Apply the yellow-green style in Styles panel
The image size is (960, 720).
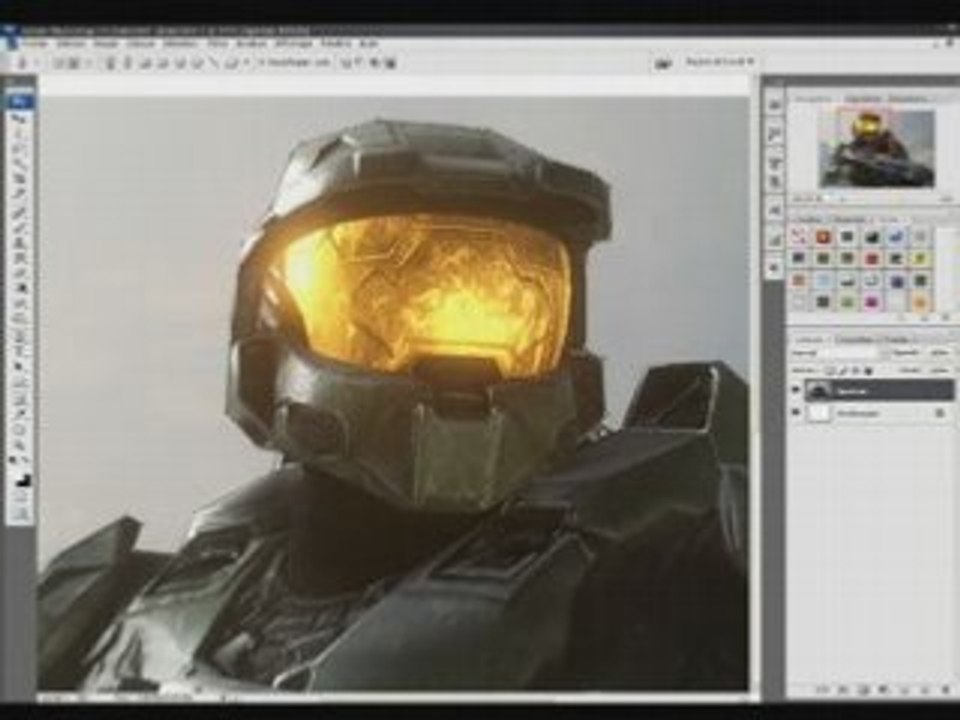pyautogui.click(x=920, y=259)
